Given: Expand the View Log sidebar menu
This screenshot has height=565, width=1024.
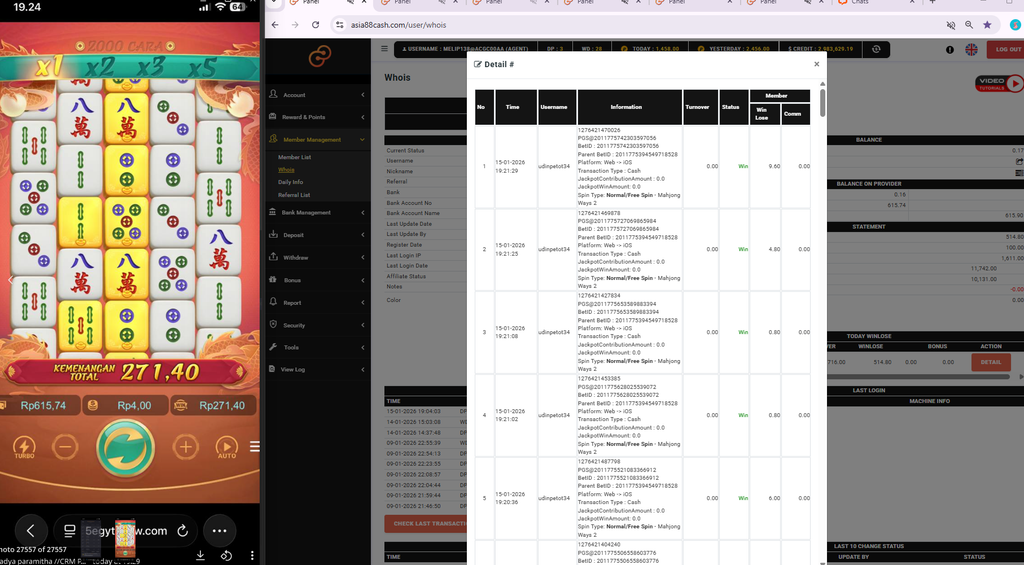Looking at the screenshot, I should (318, 369).
